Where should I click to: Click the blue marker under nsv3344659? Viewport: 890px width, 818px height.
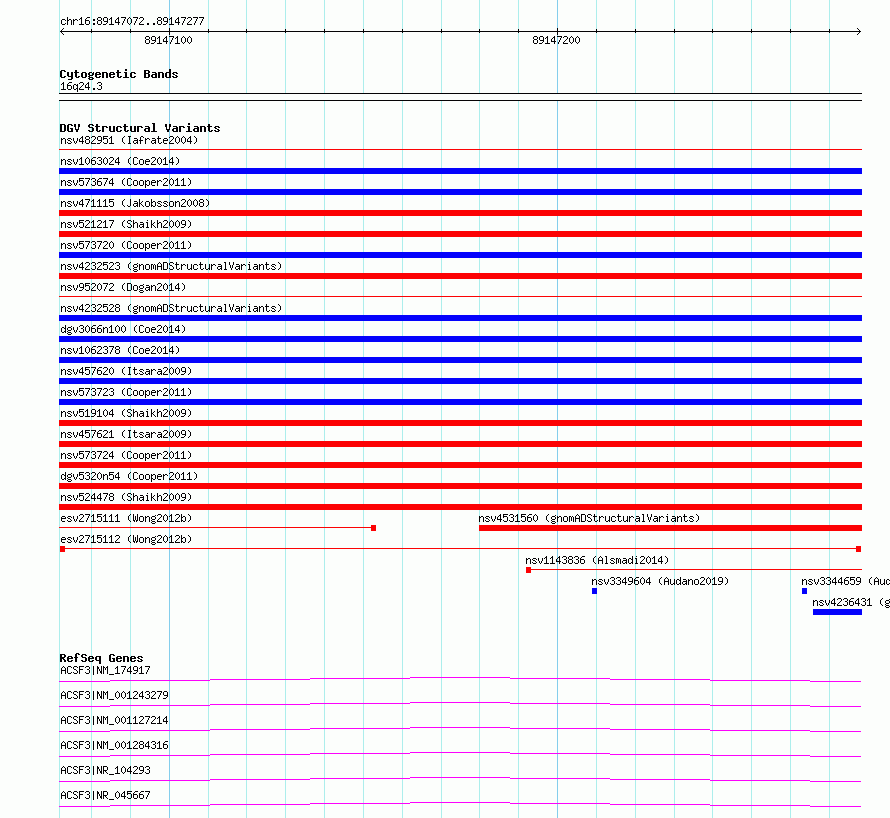tap(804, 591)
